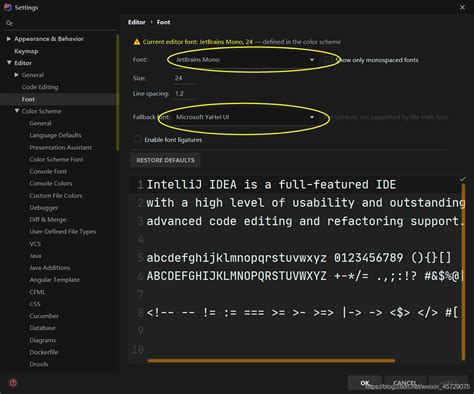The width and height of the screenshot is (474, 394).
Task: Click the font Size input field
Action: [x=185, y=78]
